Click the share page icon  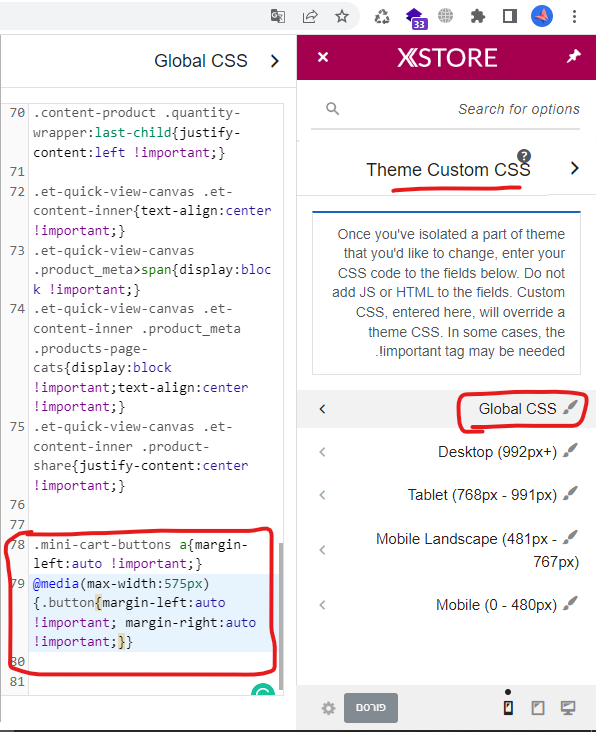click(310, 17)
